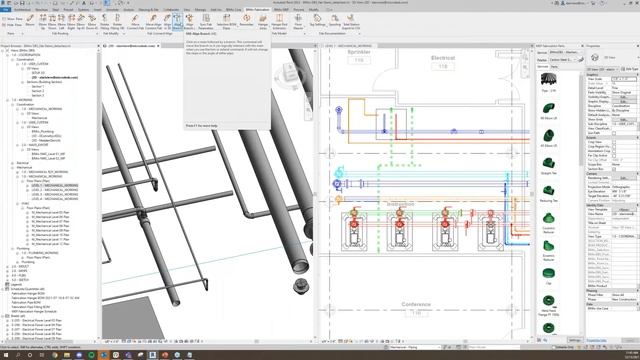Expand the Electrical node in Project Browser

pos(12,163)
